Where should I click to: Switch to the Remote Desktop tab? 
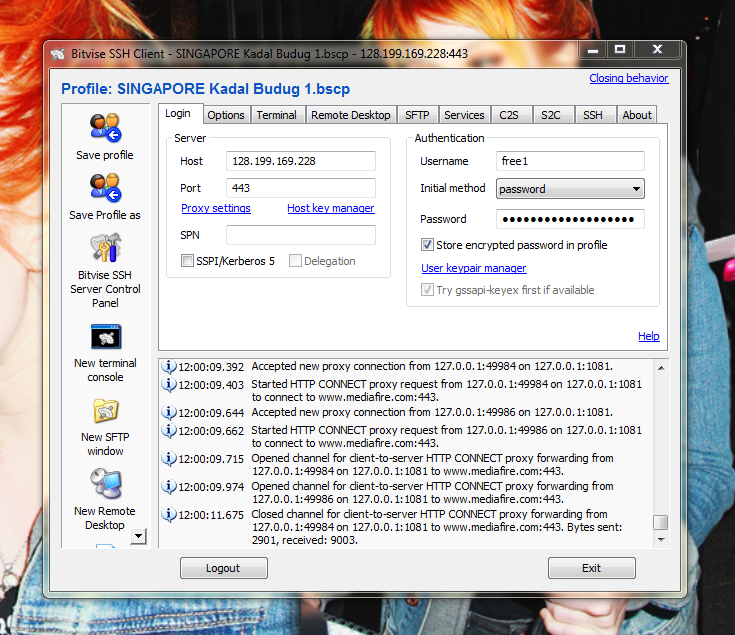click(x=351, y=115)
